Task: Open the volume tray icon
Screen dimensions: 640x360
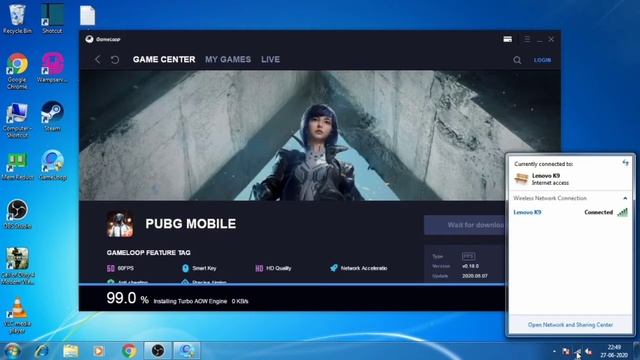Action: (x=589, y=351)
